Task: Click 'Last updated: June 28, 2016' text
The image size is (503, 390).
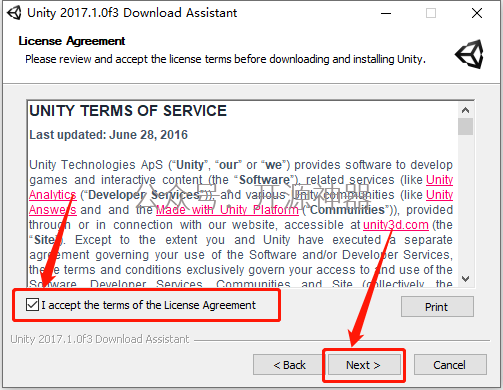Action: click(109, 135)
